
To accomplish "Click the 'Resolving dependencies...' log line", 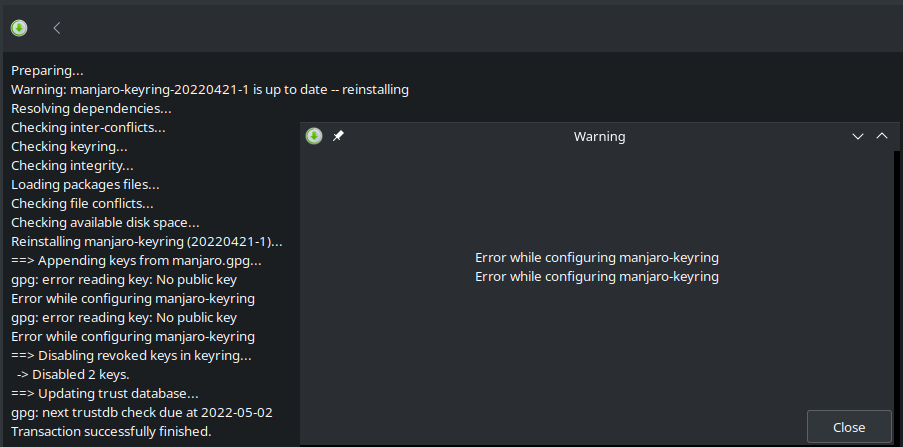I will coord(91,109).
